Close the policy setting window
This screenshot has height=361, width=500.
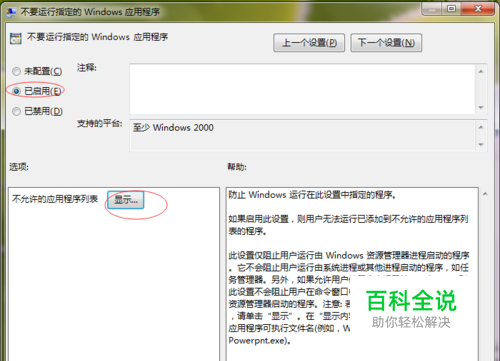pyautogui.click(x=478, y=9)
